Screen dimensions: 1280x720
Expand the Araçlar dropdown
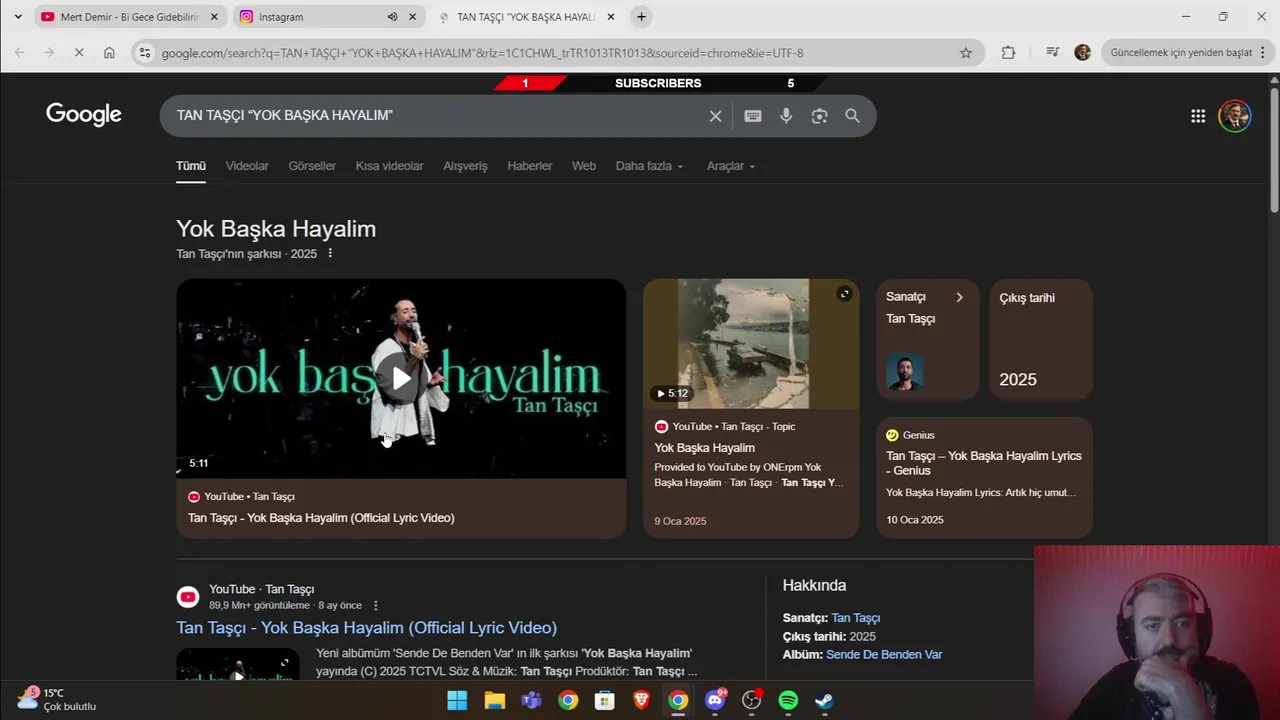click(731, 166)
